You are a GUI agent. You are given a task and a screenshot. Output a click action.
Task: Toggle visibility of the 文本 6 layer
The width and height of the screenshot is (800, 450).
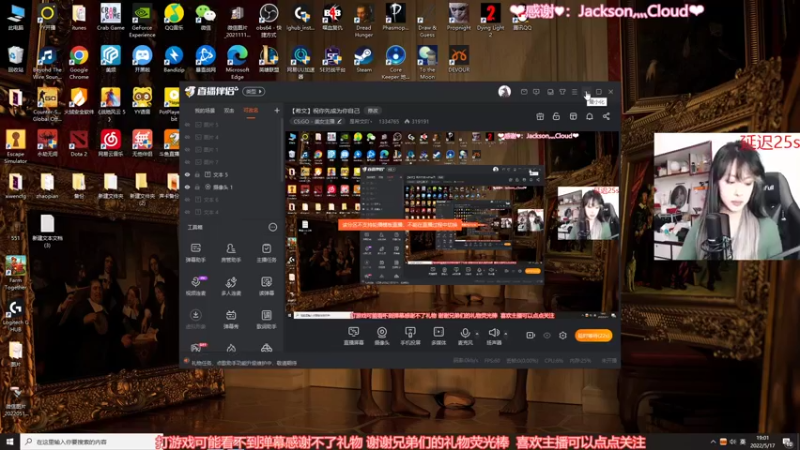click(x=187, y=199)
